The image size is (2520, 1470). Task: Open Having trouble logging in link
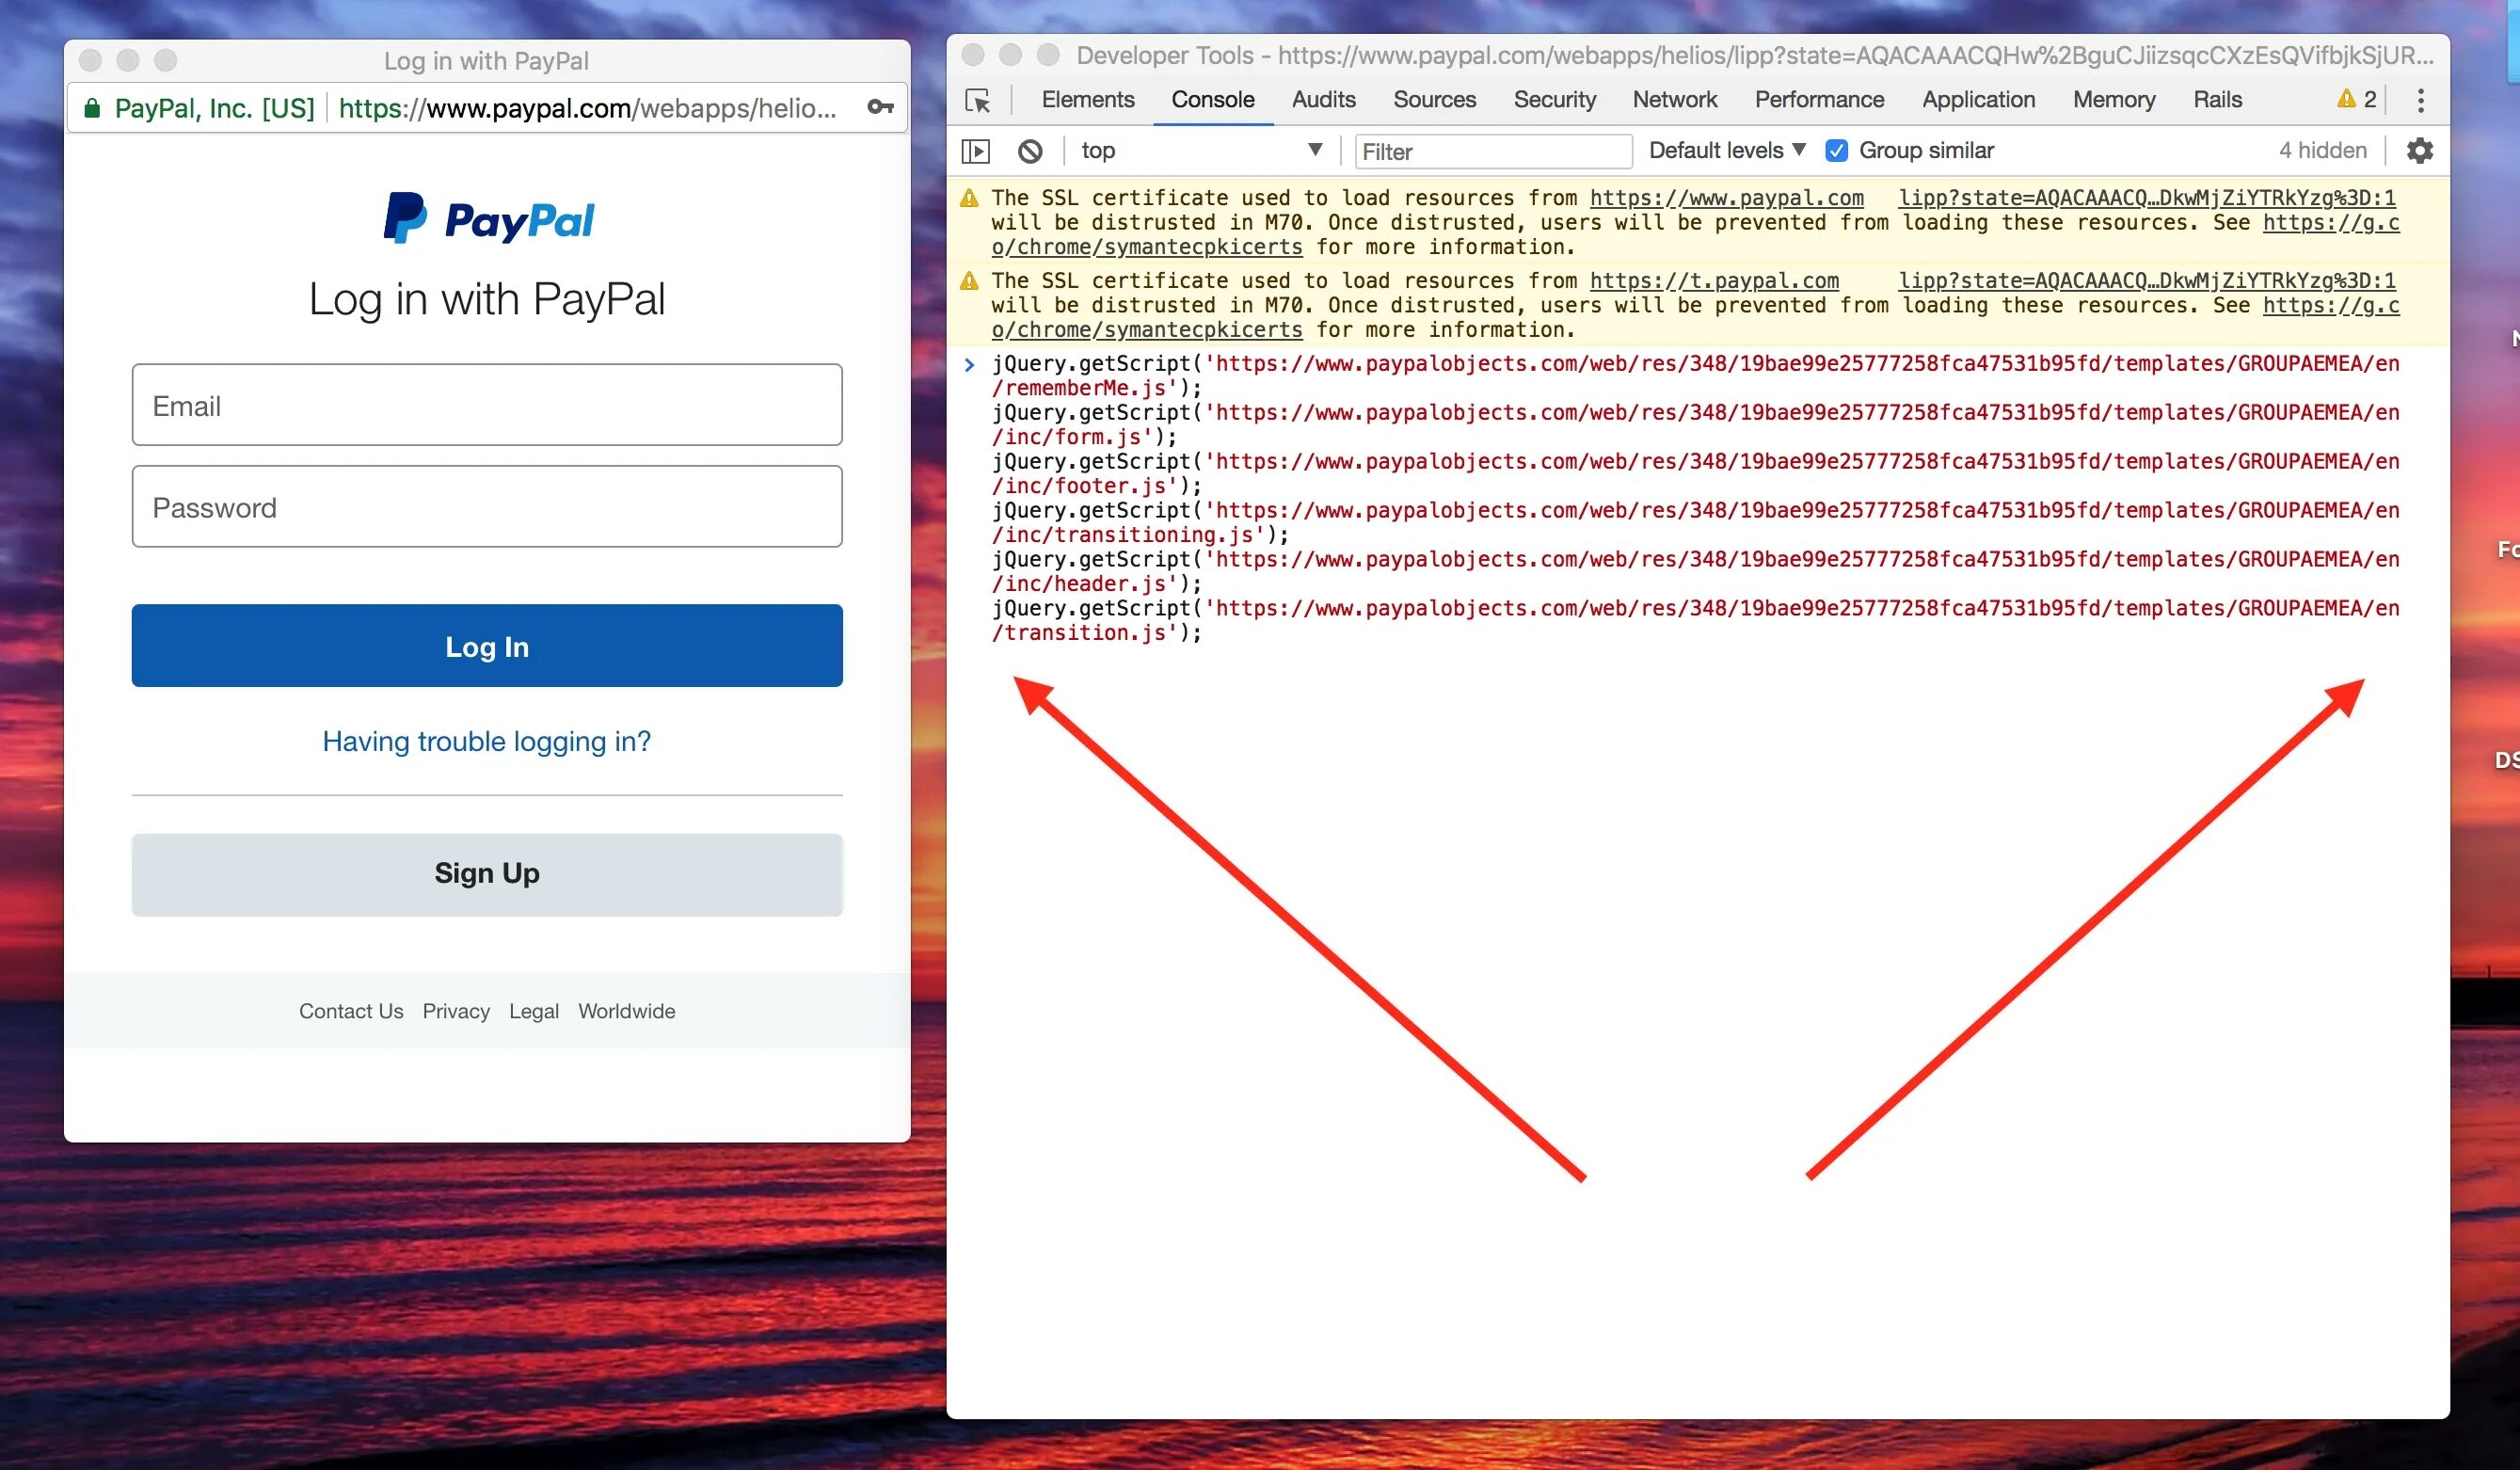(x=486, y=742)
